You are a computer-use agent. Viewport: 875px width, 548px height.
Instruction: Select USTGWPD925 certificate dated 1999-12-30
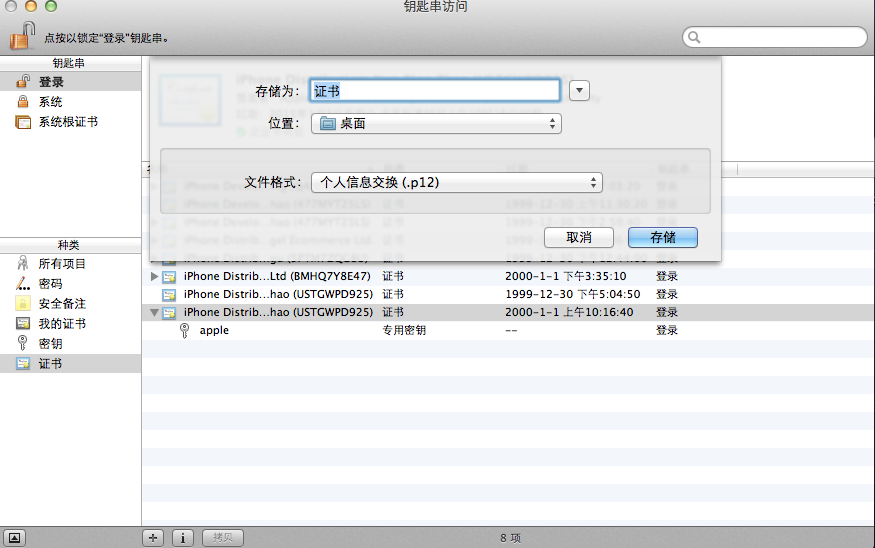[x=508, y=294]
